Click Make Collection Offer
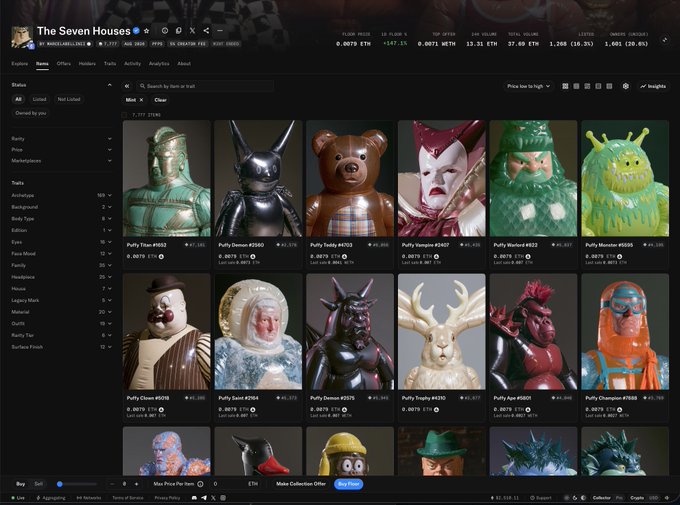 pos(301,484)
